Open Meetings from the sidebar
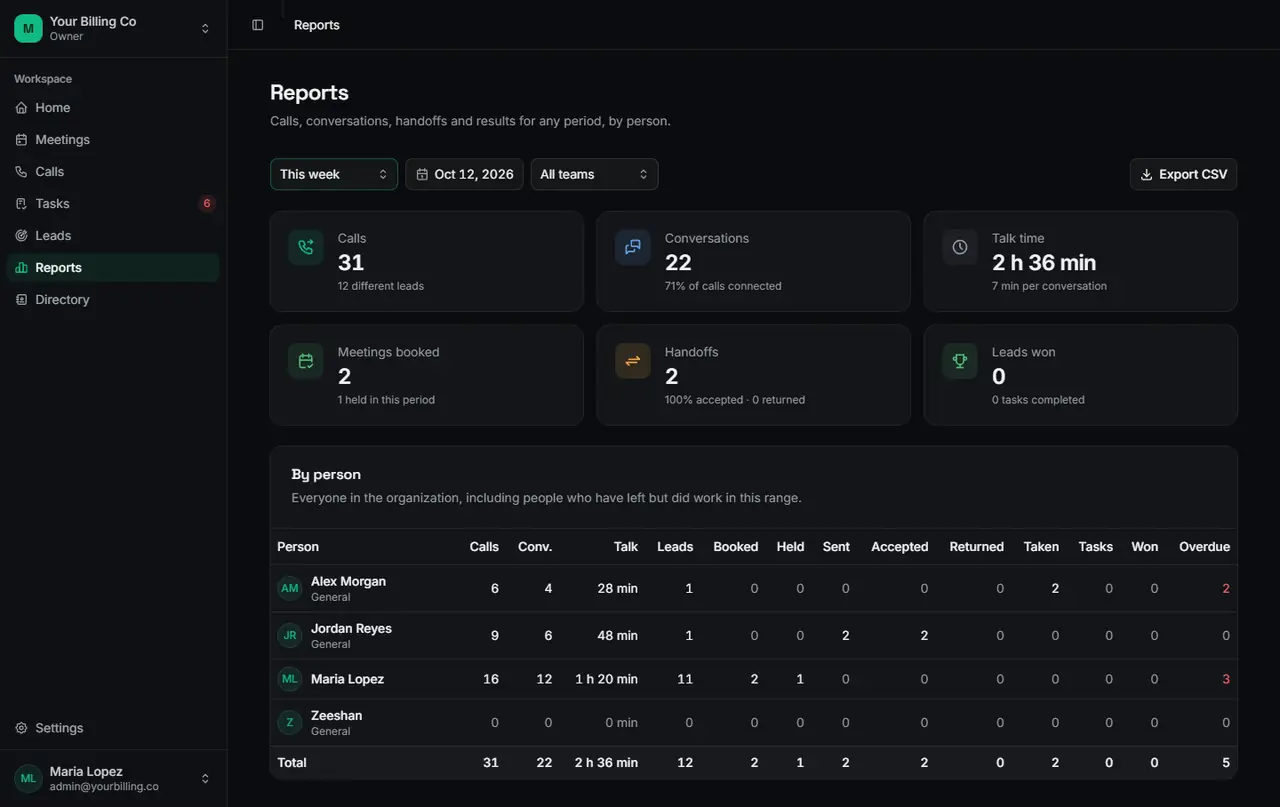The height and width of the screenshot is (807, 1280). point(113,140)
